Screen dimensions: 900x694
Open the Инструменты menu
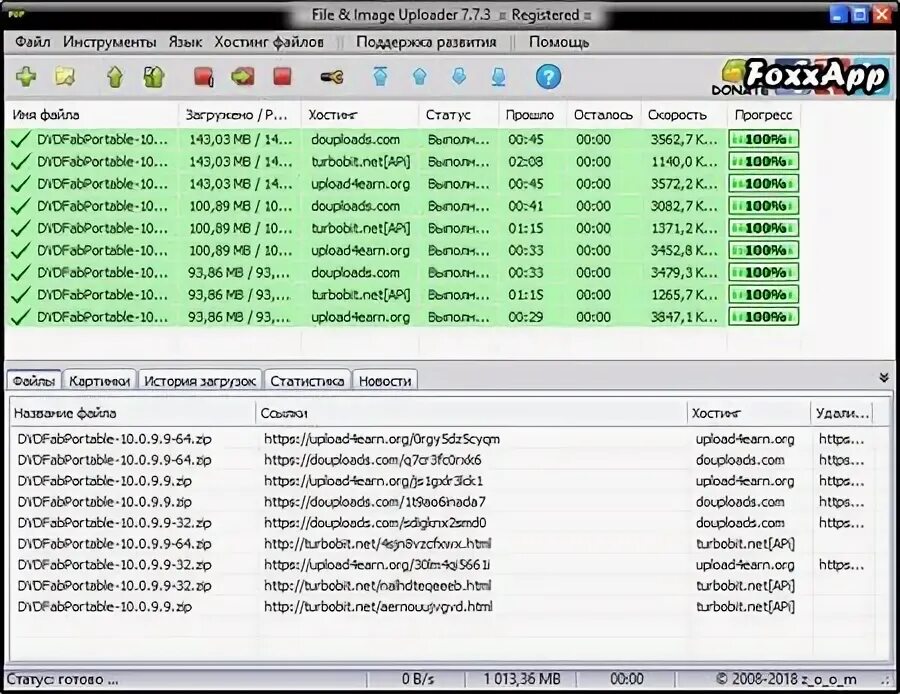[109, 42]
